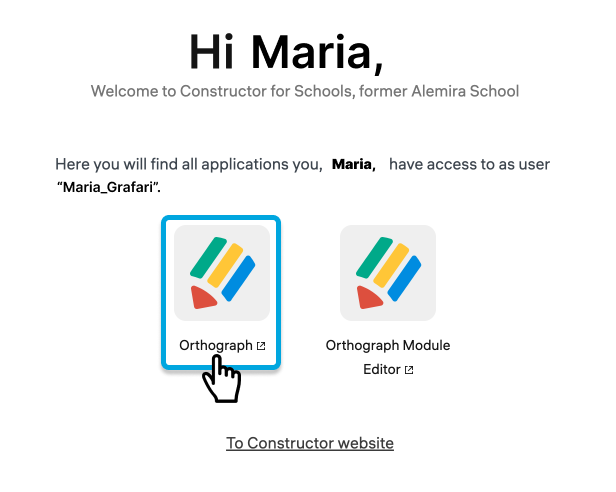Click yellow stripe in Orthograph logo
Image resolution: width=616 pixels, height=492 pixels.
224,267
